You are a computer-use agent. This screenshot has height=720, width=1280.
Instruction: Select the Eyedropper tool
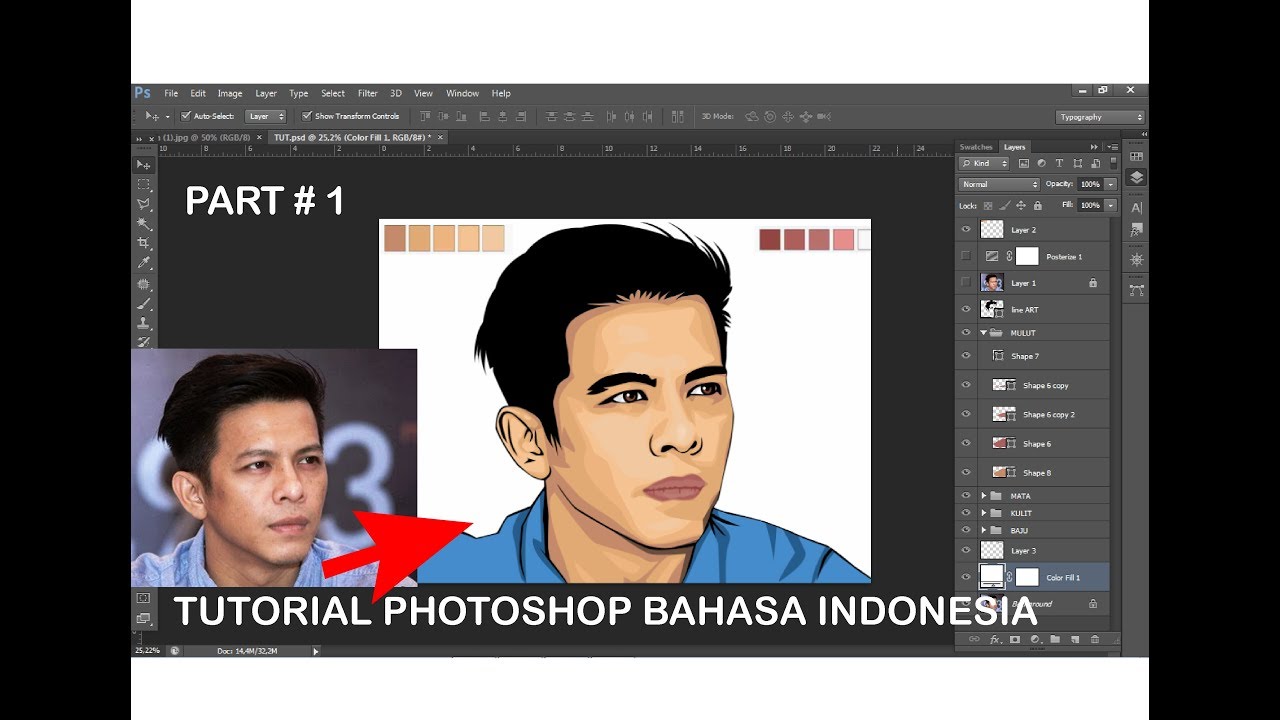(144, 264)
